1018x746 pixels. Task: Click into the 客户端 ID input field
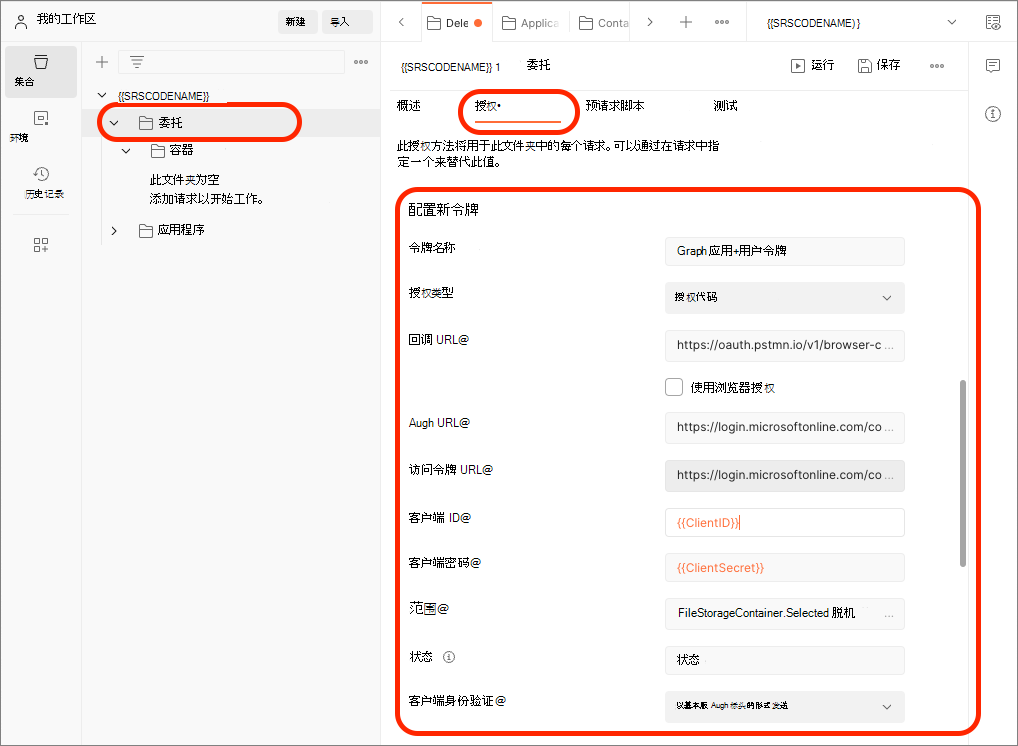point(784,522)
